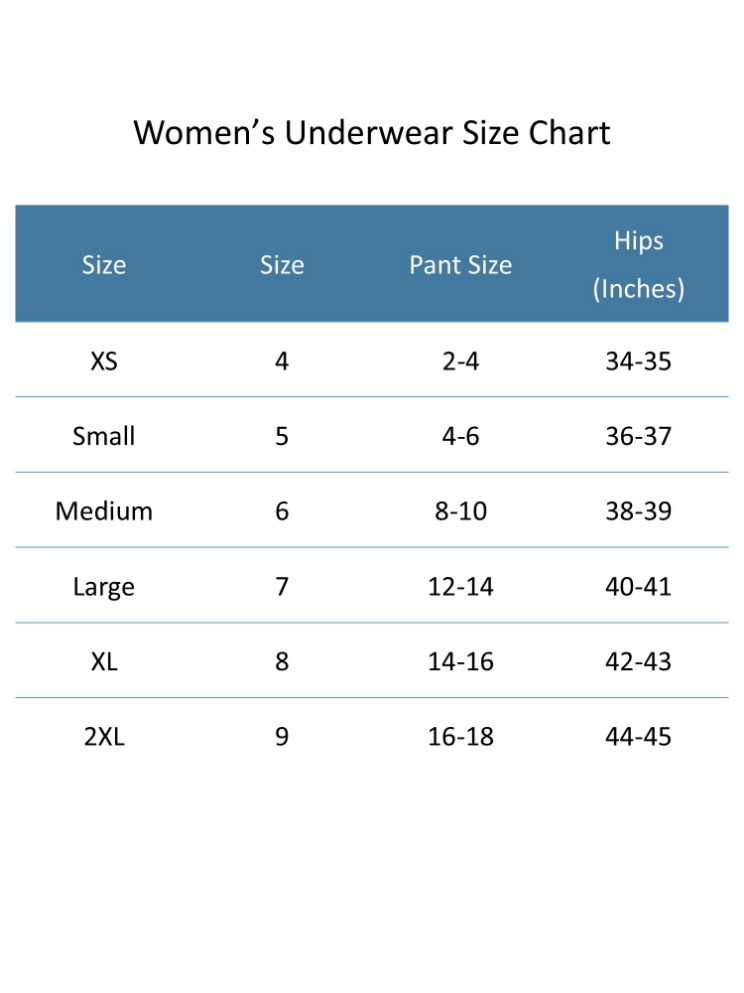Viewport: 744px width, 993px height.
Task: Select the "2XL" size cell
Action: coord(104,737)
